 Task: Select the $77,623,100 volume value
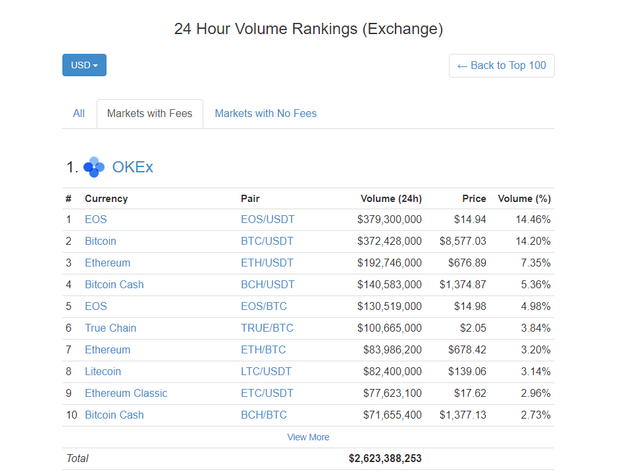393,393
